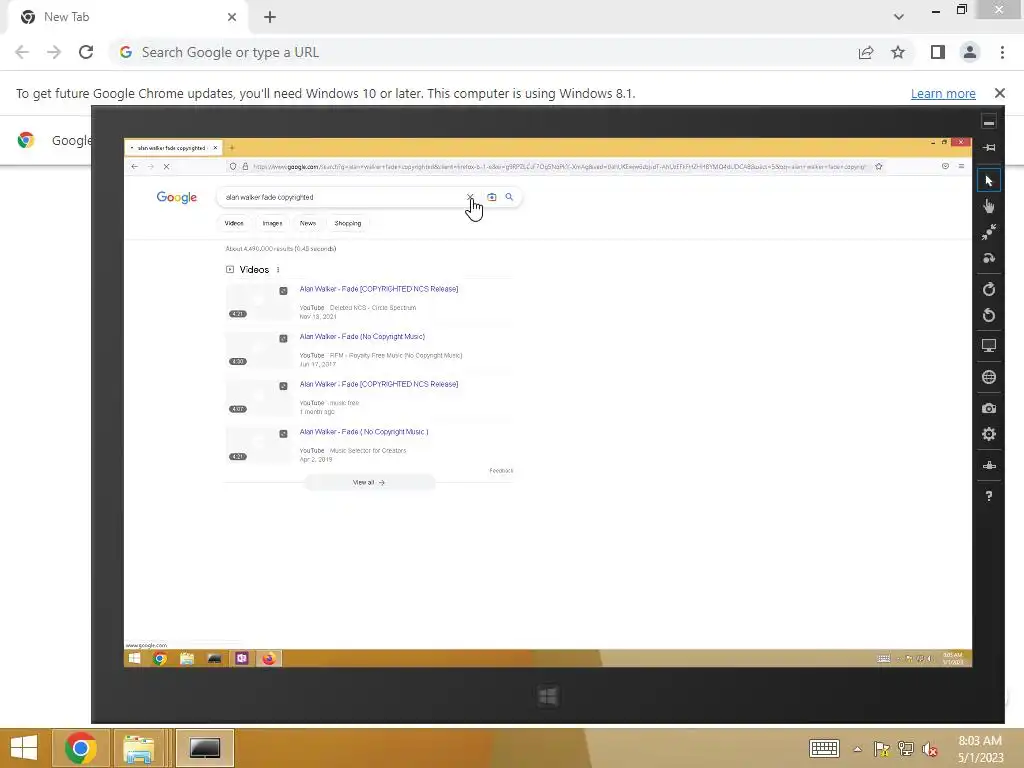Open the location globe tool
Screen dimensions: 1024x768
(x=989, y=377)
